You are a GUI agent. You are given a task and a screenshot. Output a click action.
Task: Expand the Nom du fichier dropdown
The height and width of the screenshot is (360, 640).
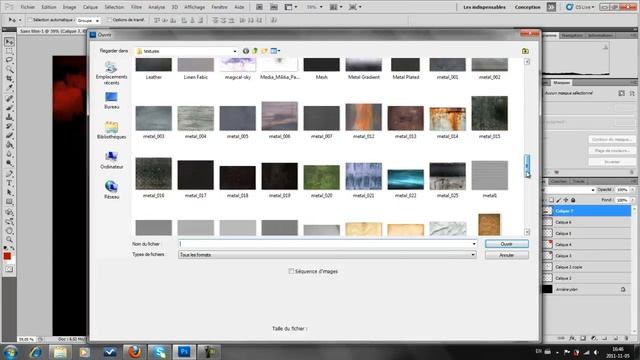click(473, 244)
